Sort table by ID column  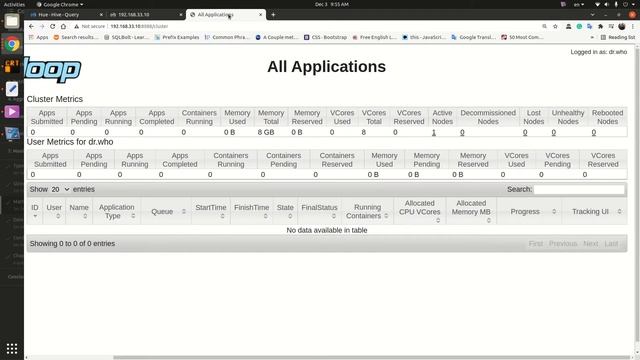35,211
